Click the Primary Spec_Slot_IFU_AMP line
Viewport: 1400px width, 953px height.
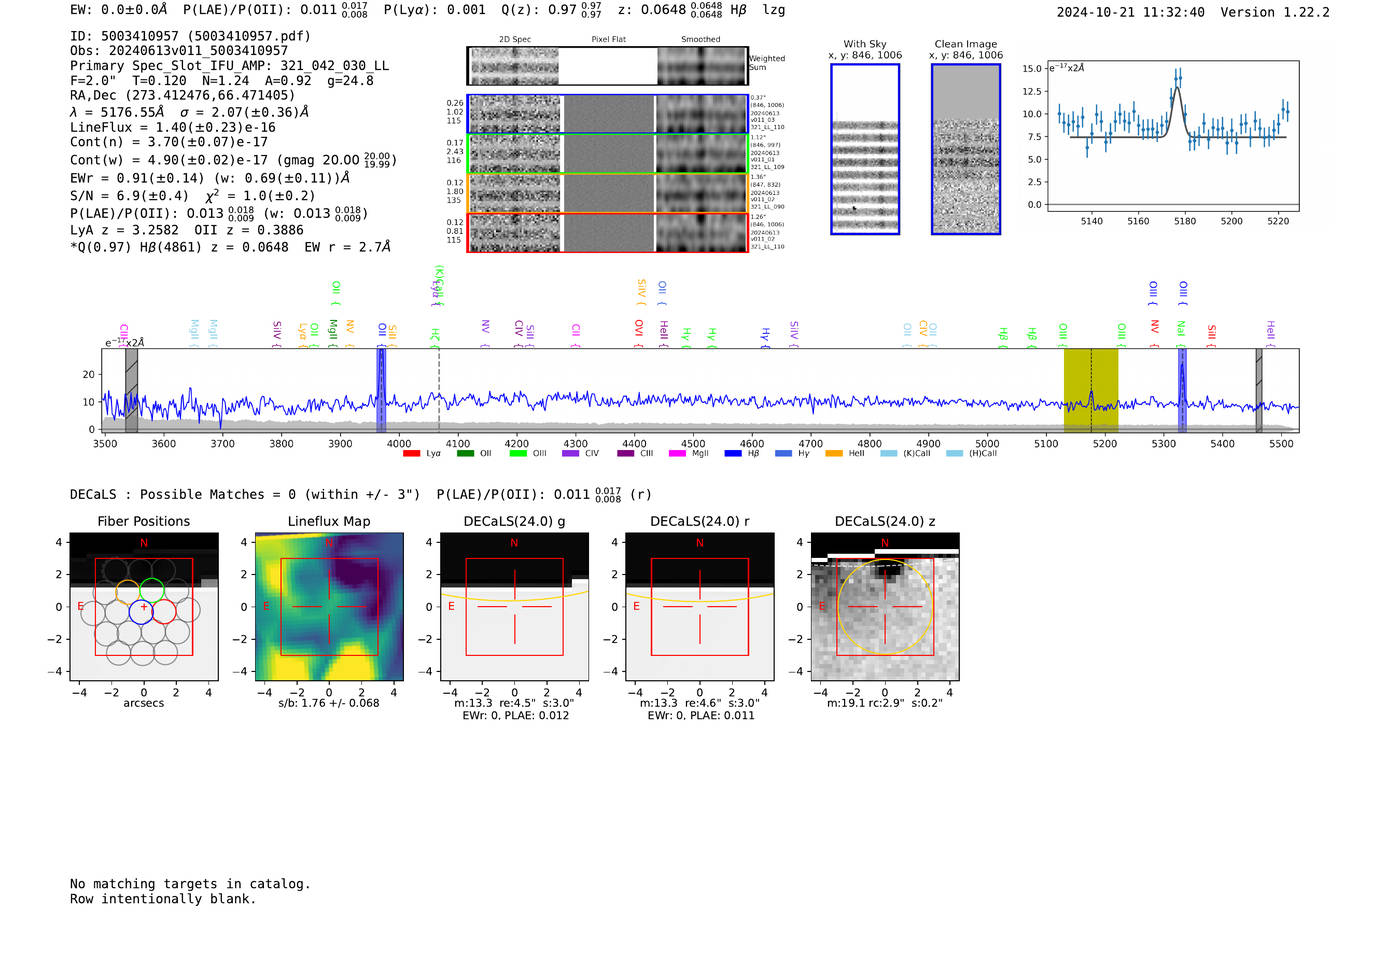pyautogui.click(x=230, y=66)
